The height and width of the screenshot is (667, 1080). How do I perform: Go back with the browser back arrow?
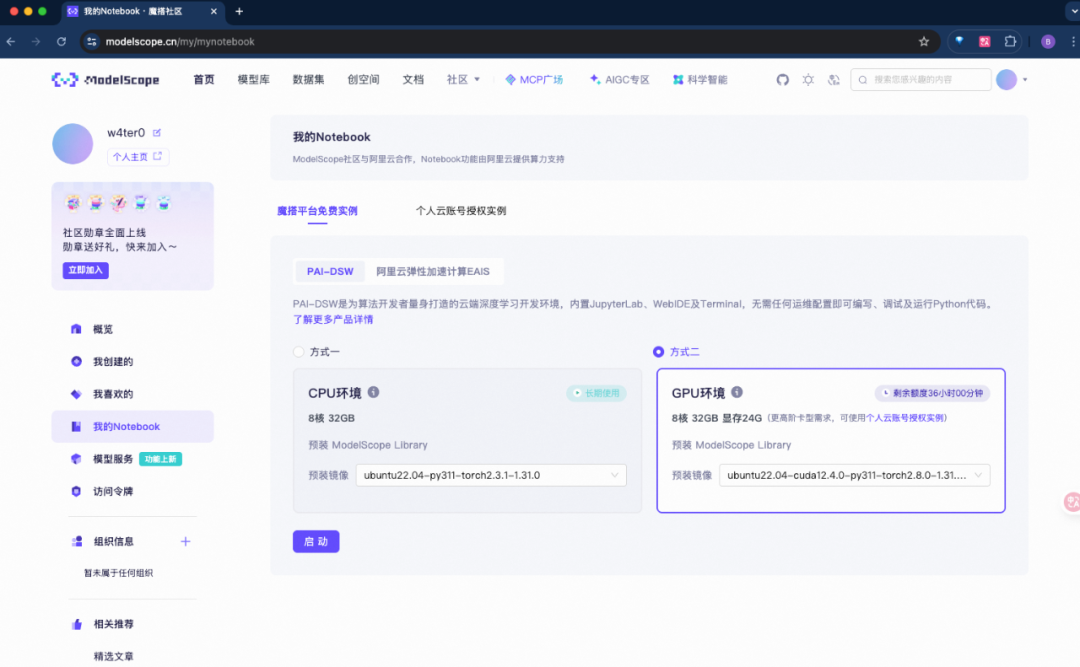click(11, 41)
